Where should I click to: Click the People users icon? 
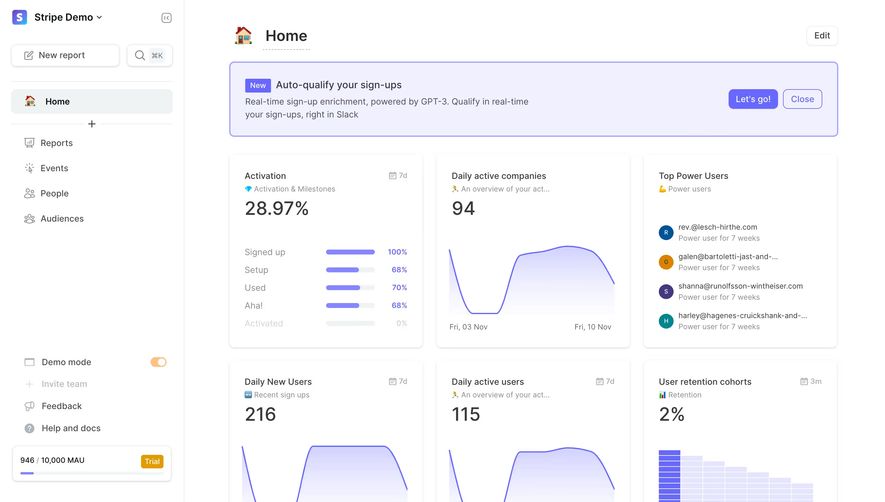tap(29, 193)
